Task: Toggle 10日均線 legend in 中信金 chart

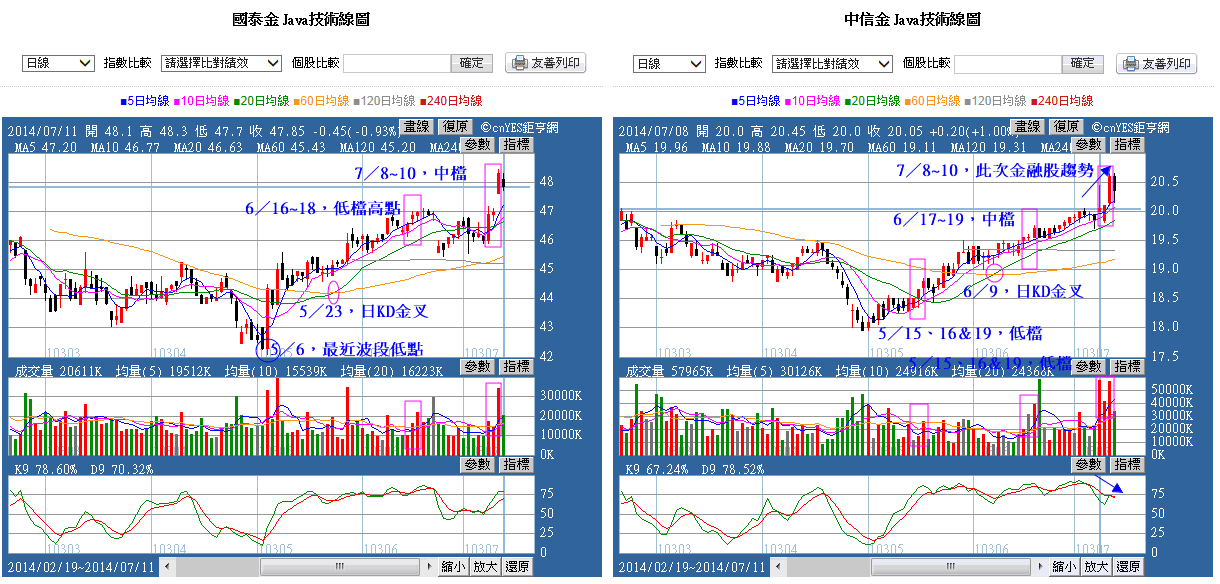Action: 814,101
